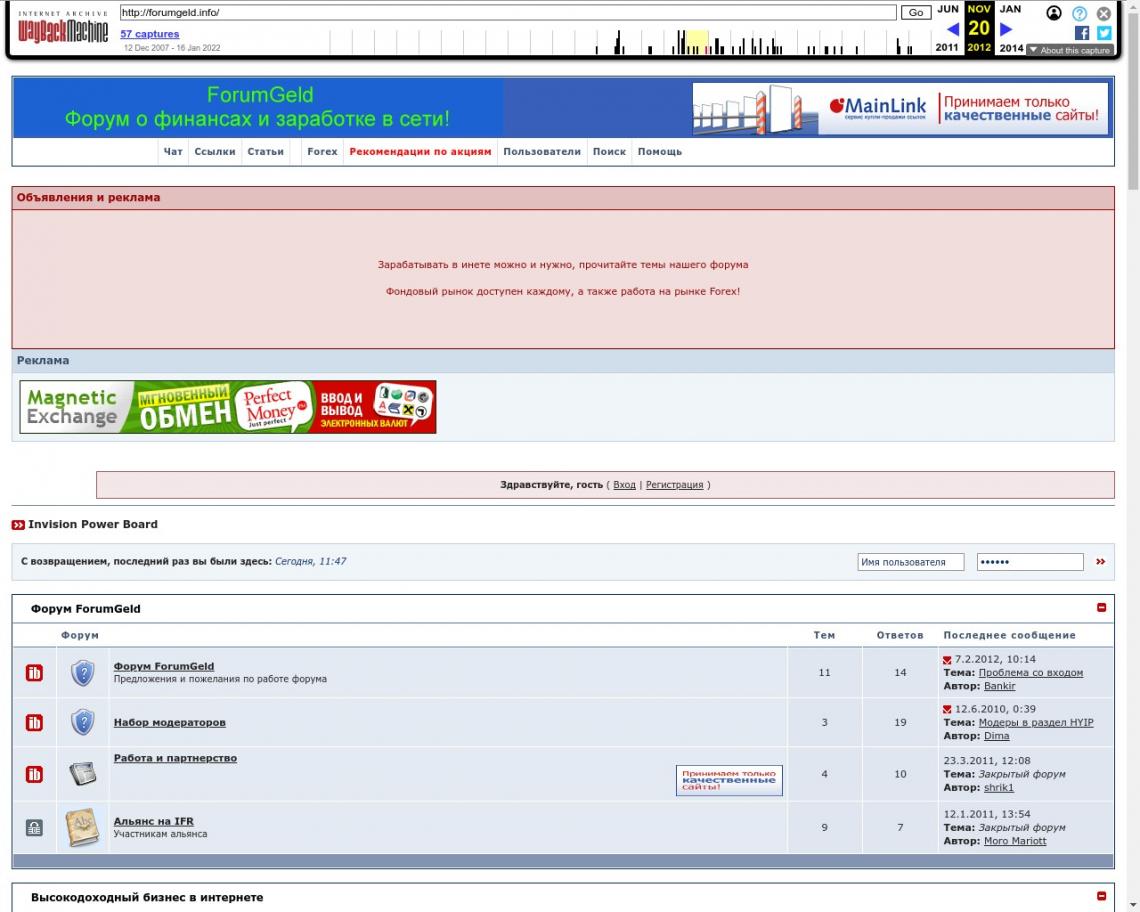1140x912 pixels.
Task: Open last post icon dated 12.6.2010
Action: (947, 709)
